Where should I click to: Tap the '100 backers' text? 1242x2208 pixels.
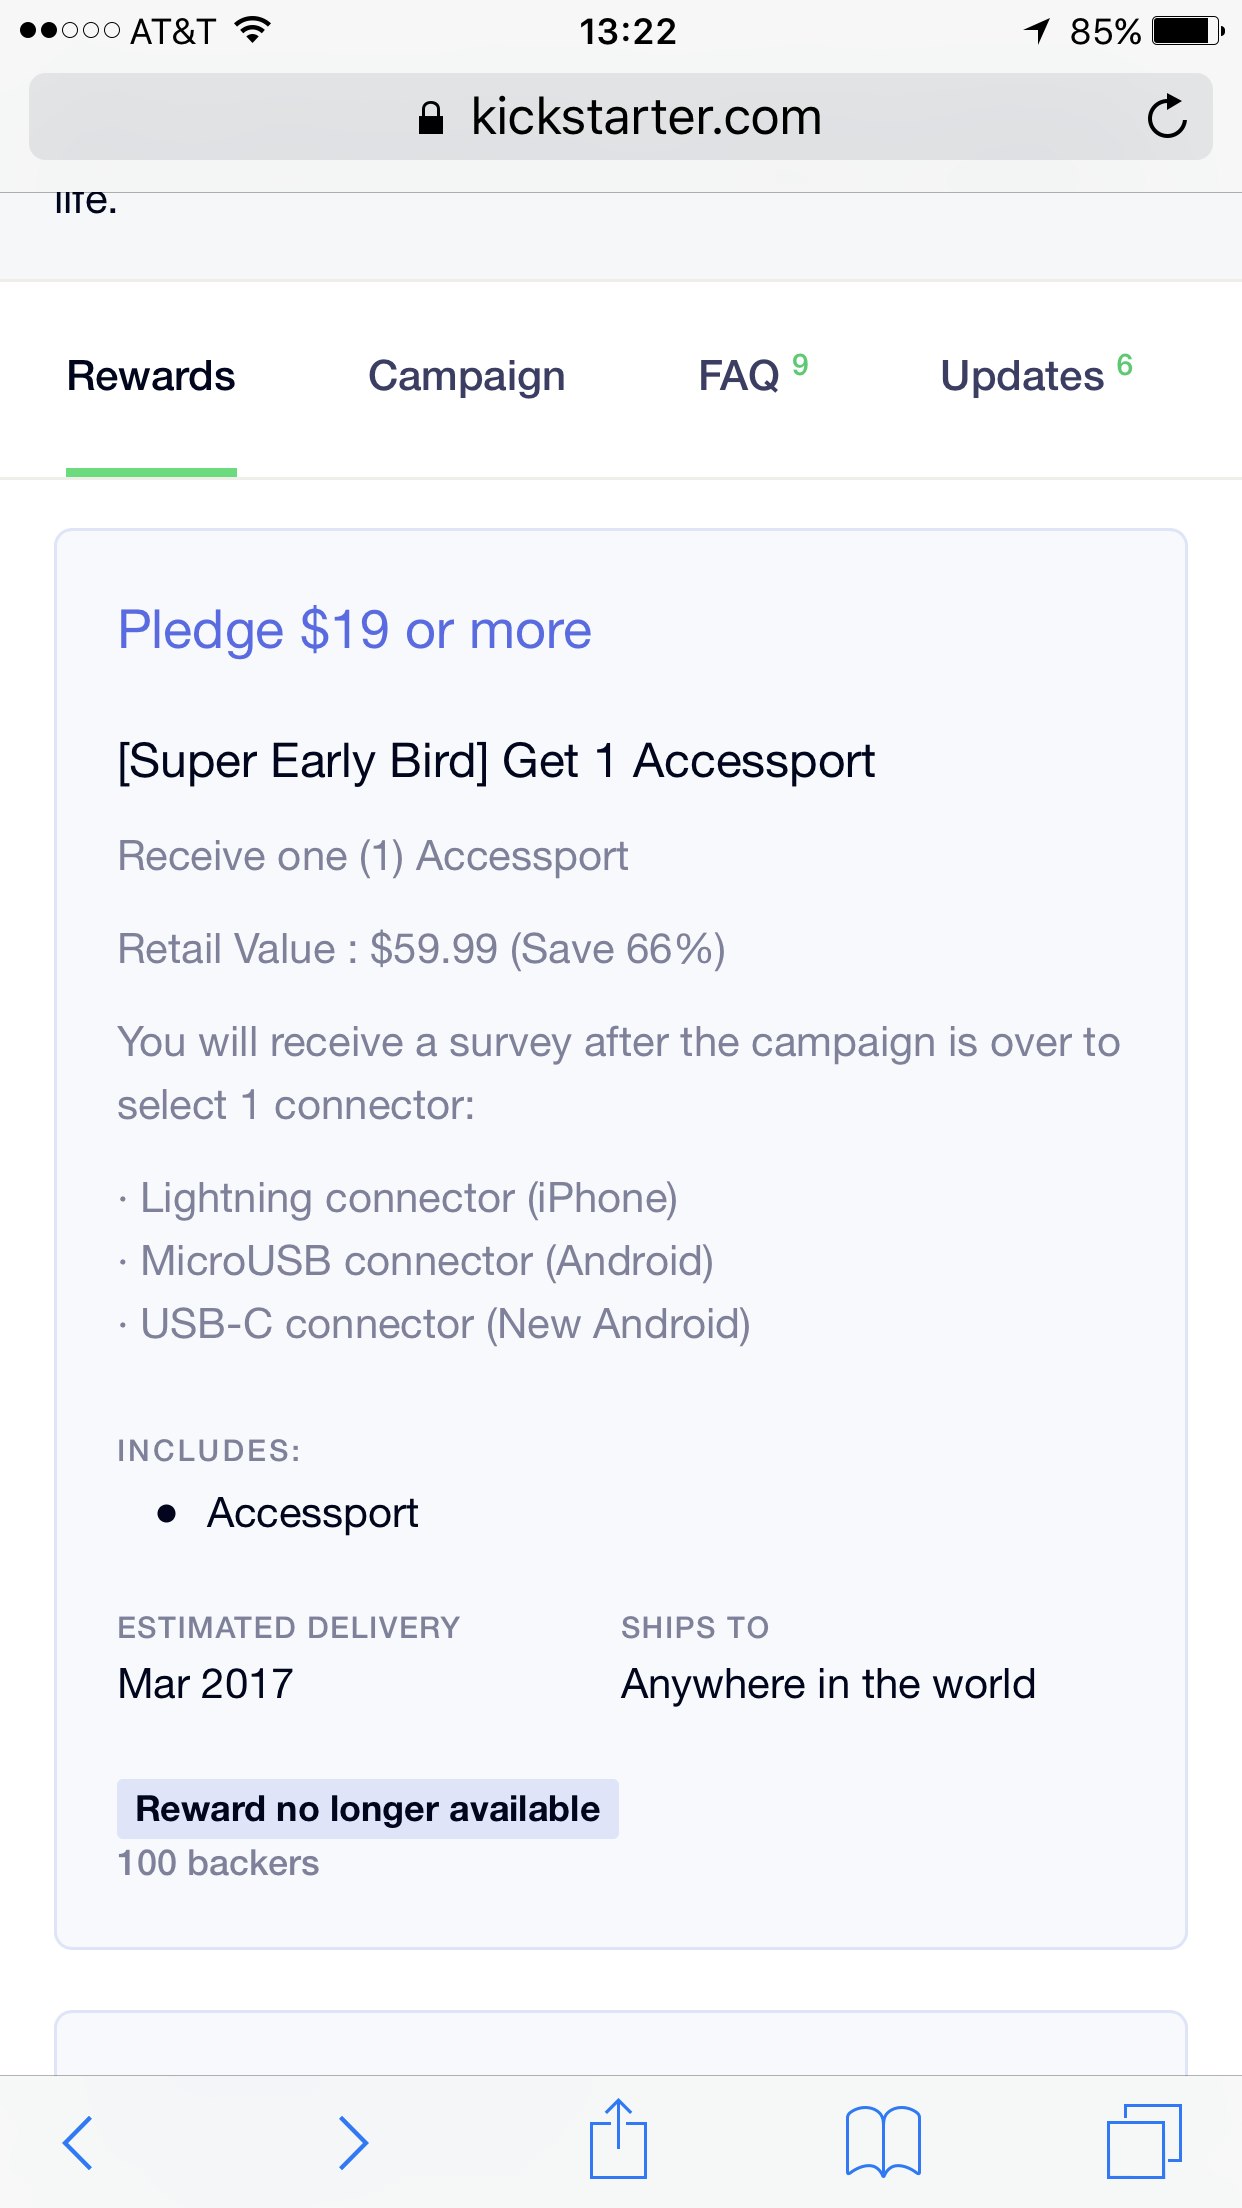coord(218,1863)
